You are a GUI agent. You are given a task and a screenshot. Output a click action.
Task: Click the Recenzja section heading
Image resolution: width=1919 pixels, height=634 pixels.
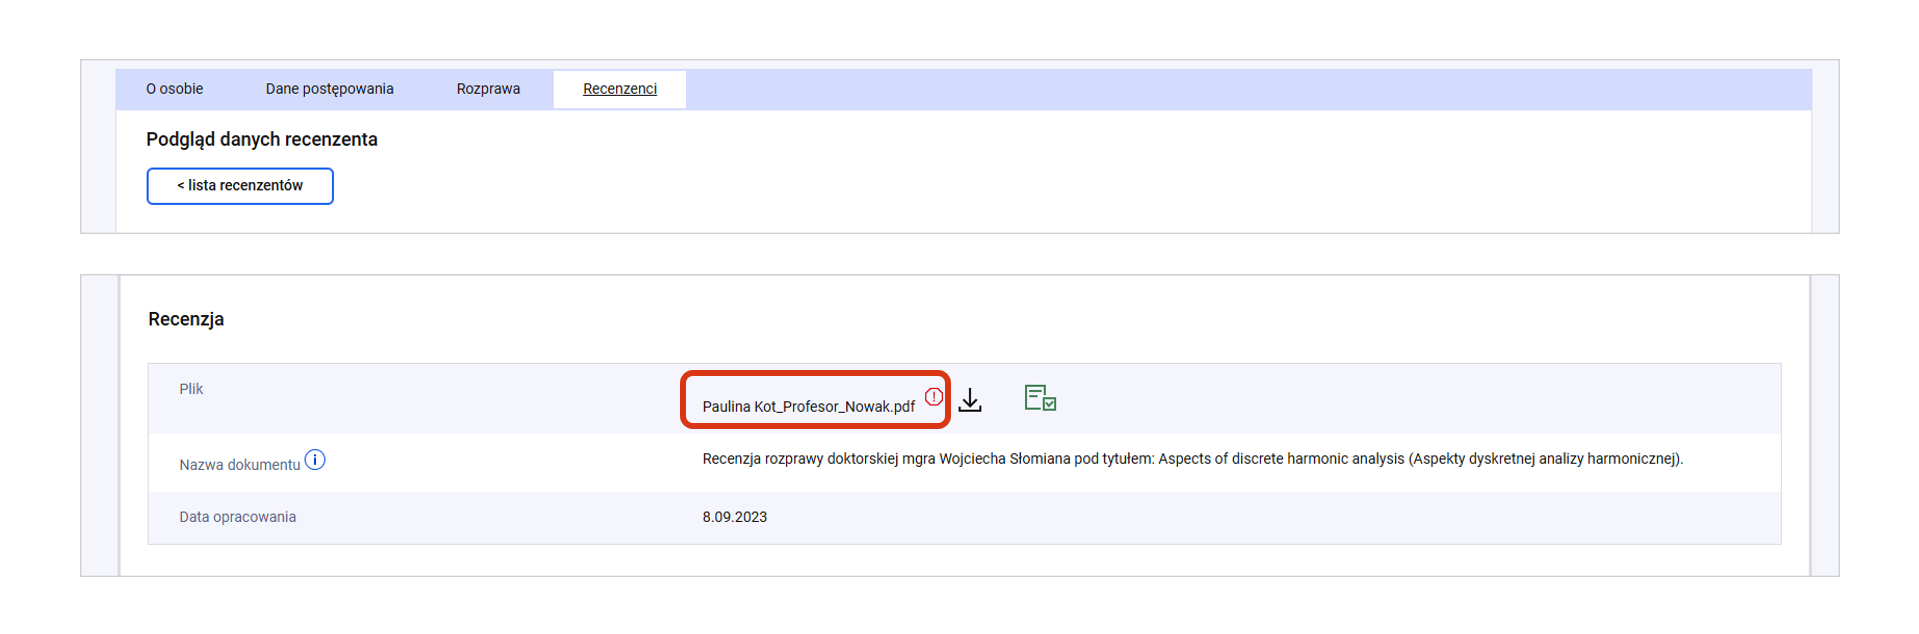click(186, 319)
